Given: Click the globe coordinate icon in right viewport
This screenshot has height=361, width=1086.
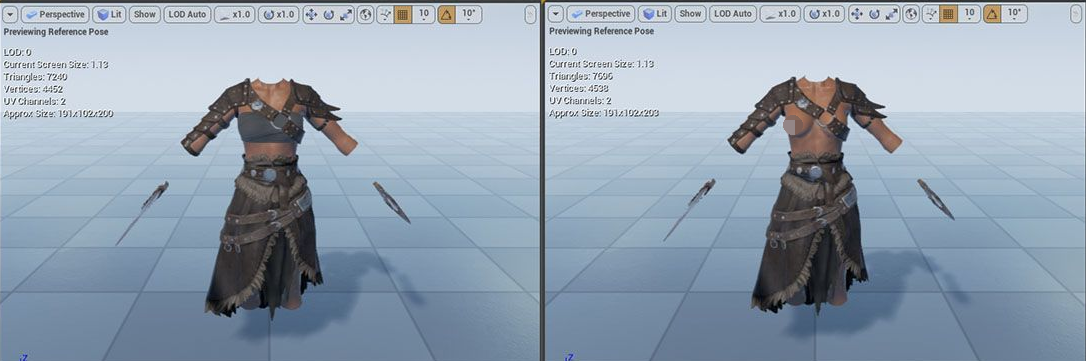Looking at the screenshot, I should [x=911, y=14].
